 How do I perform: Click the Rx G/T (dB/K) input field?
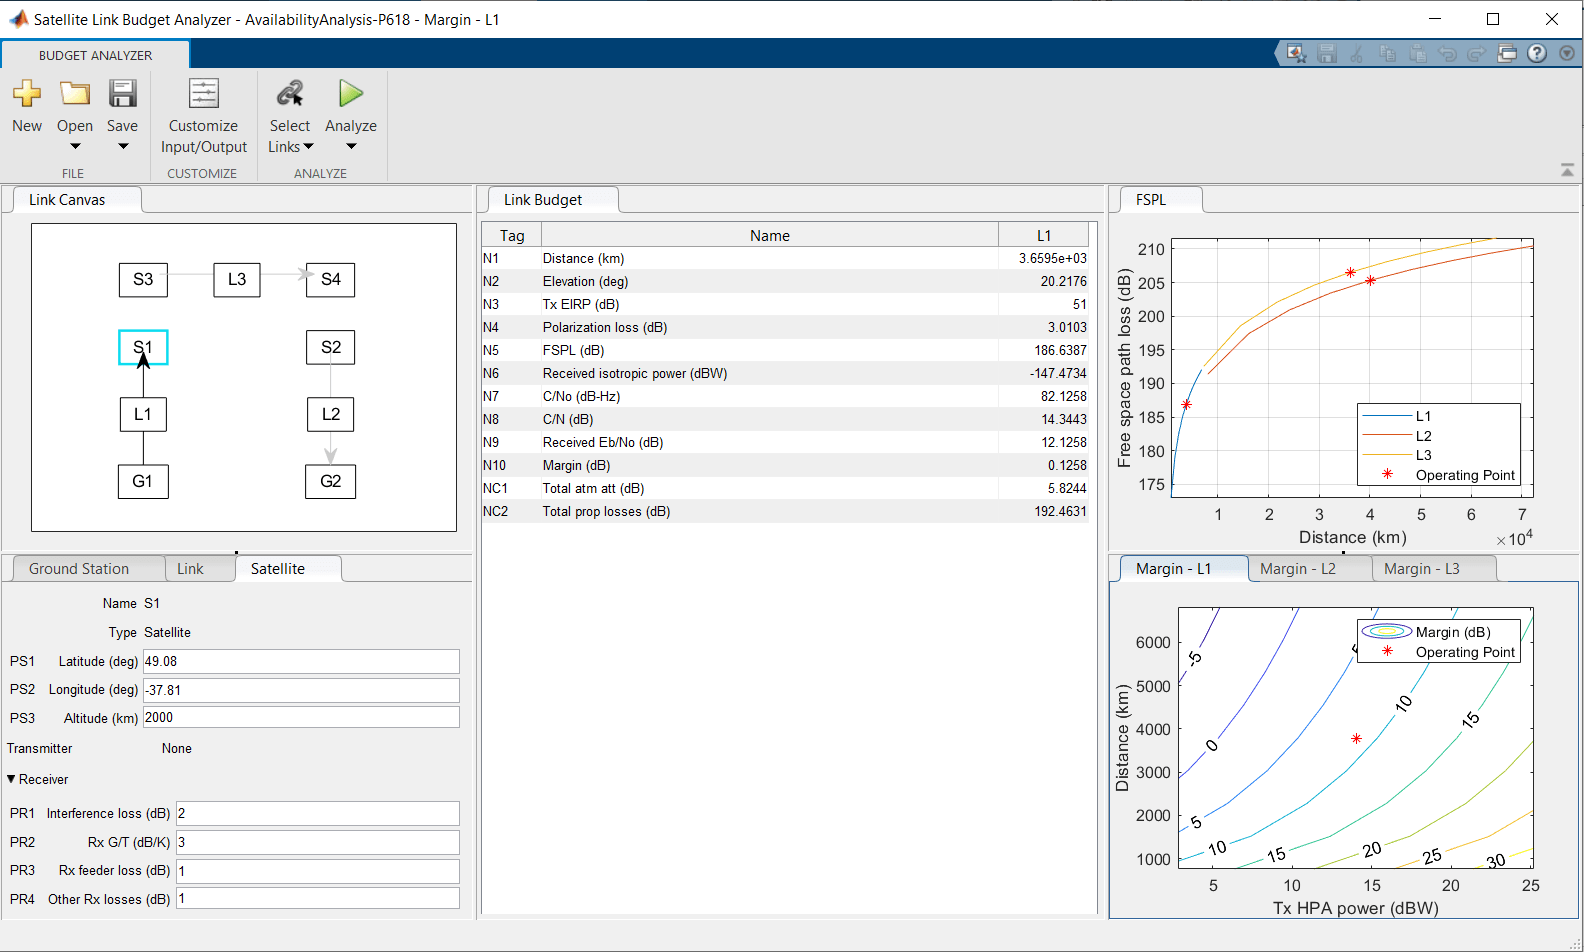pyautogui.click(x=317, y=842)
